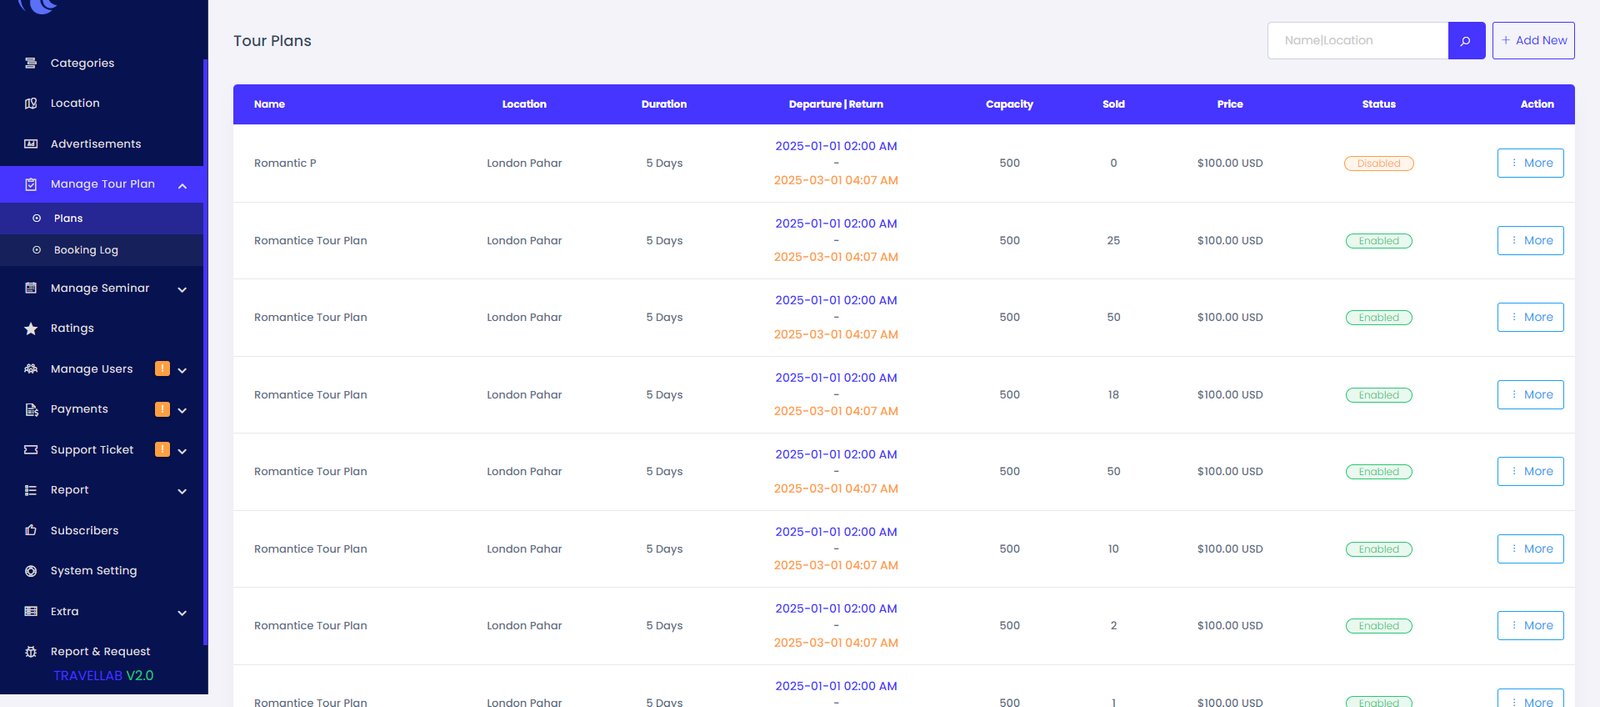Click More on the row with 2 sold
The image size is (1600, 707).
[1530, 626]
